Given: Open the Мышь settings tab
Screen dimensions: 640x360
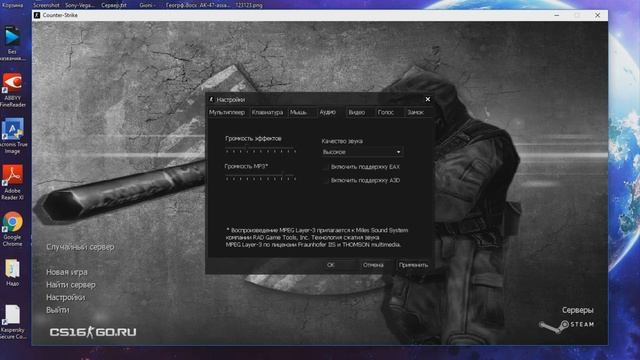Looking at the screenshot, I should pos(302,112).
